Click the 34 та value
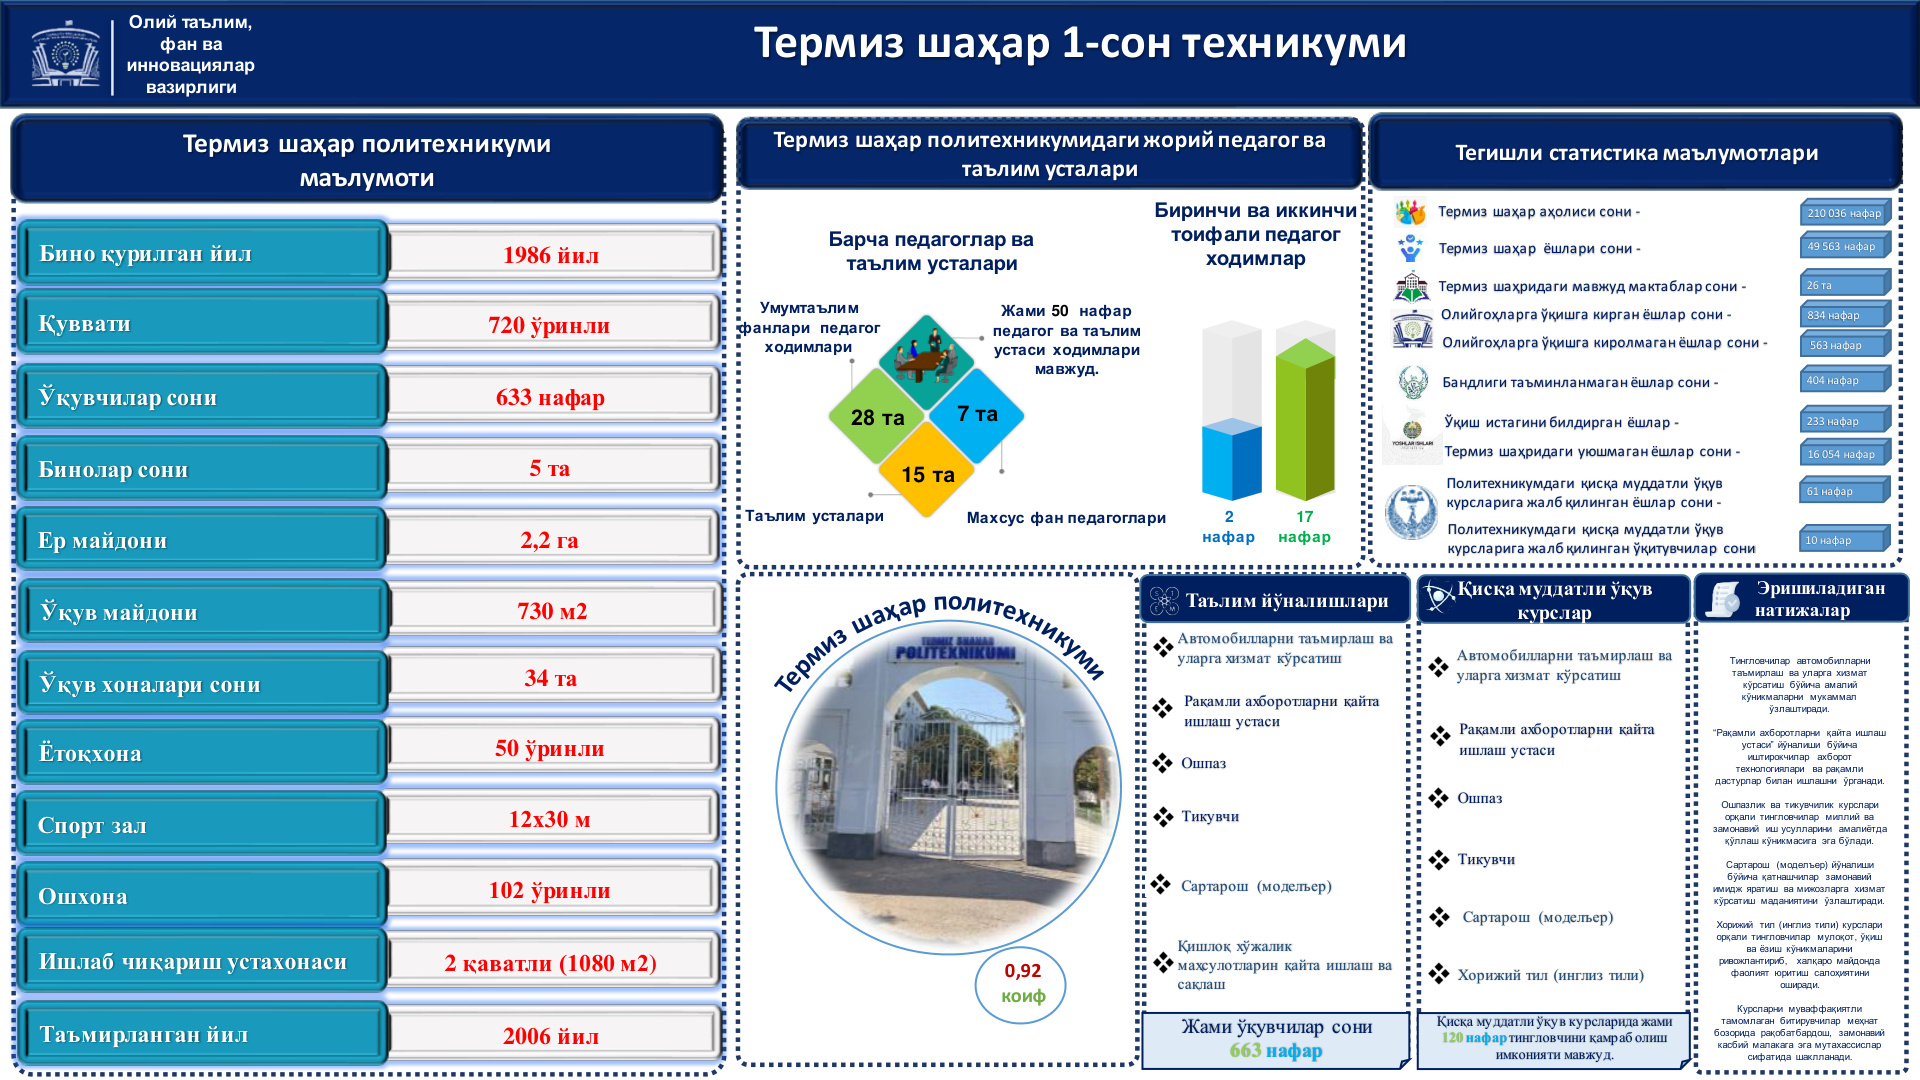The image size is (1920, 1080). [x=553, y=677]
